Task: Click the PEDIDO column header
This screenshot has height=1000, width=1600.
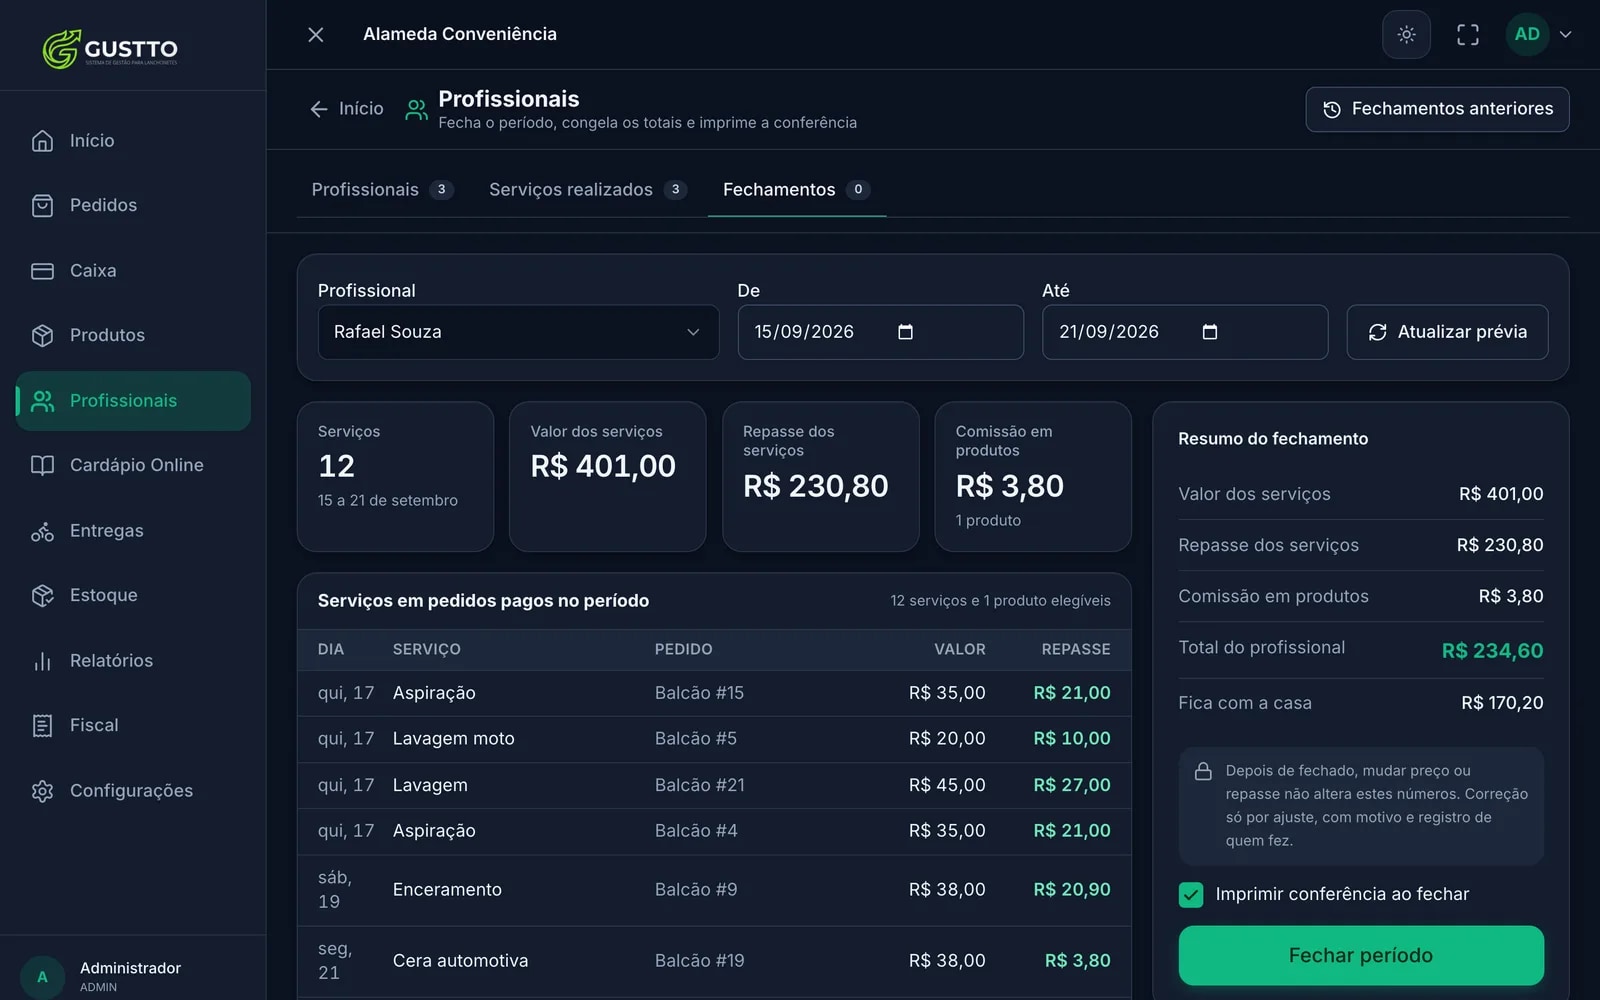Action: [683, 650]
